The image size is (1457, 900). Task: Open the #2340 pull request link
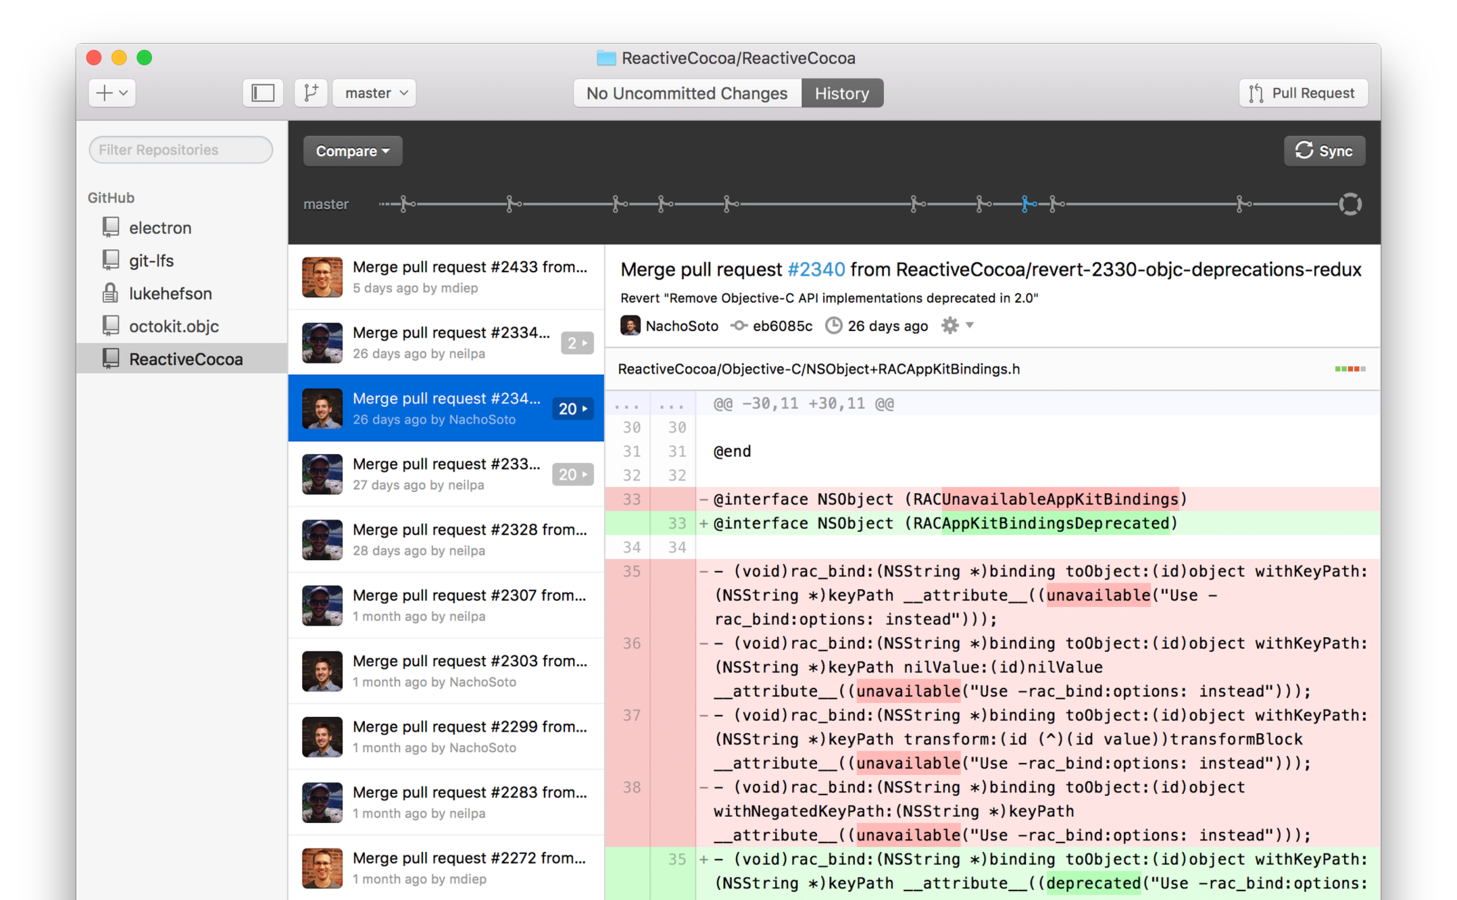point(816,270)
